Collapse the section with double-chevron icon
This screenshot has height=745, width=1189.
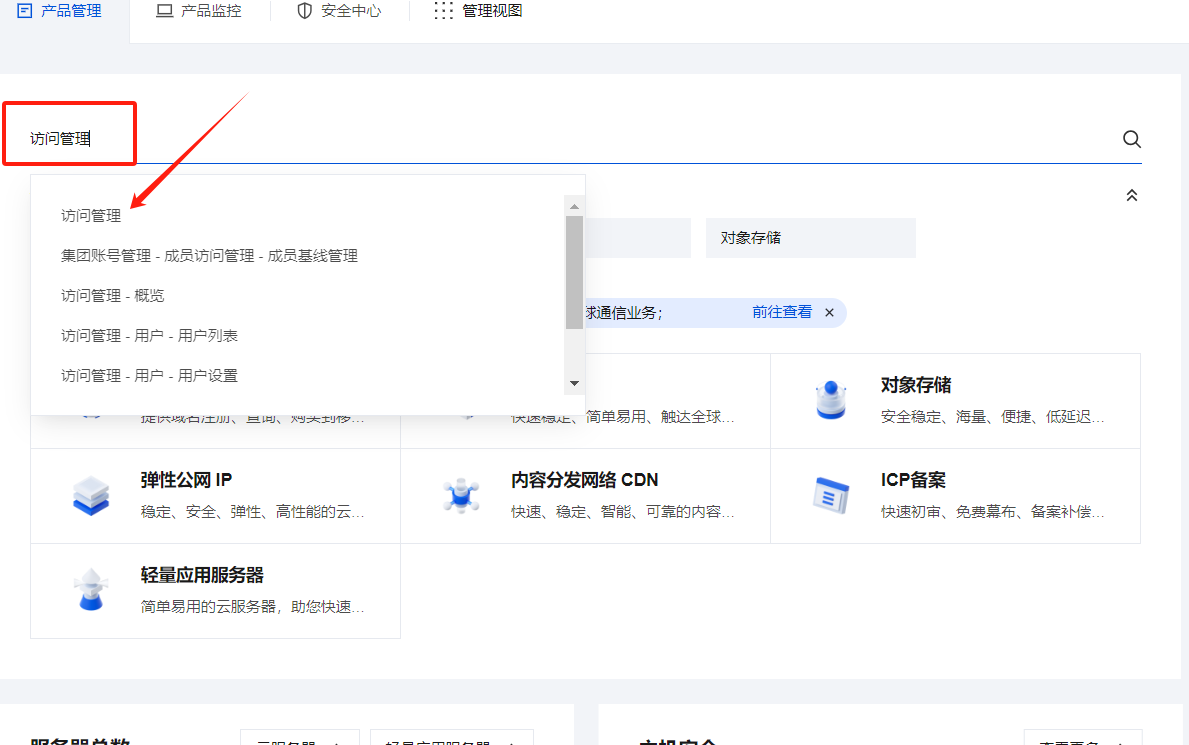(x=1131, y=196)
